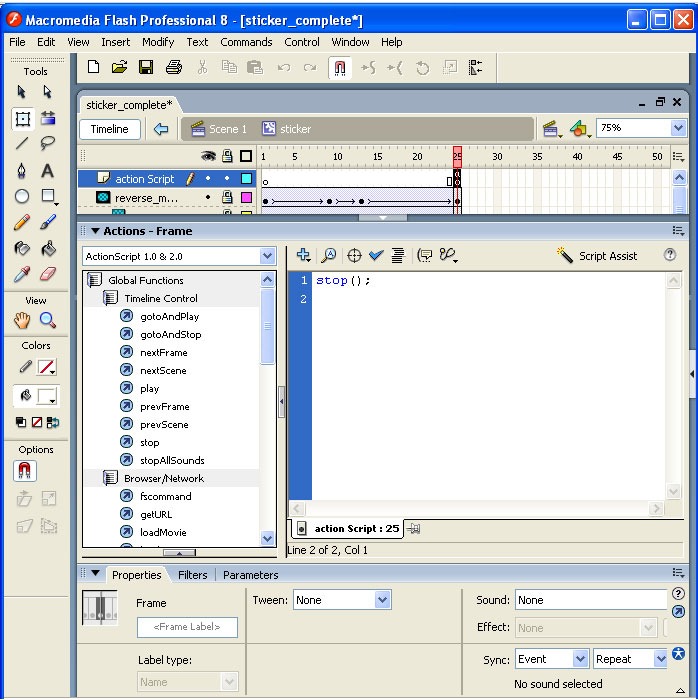Select the Zoom magnifier tool
The image size is (698, 700).
click(47, 320)
